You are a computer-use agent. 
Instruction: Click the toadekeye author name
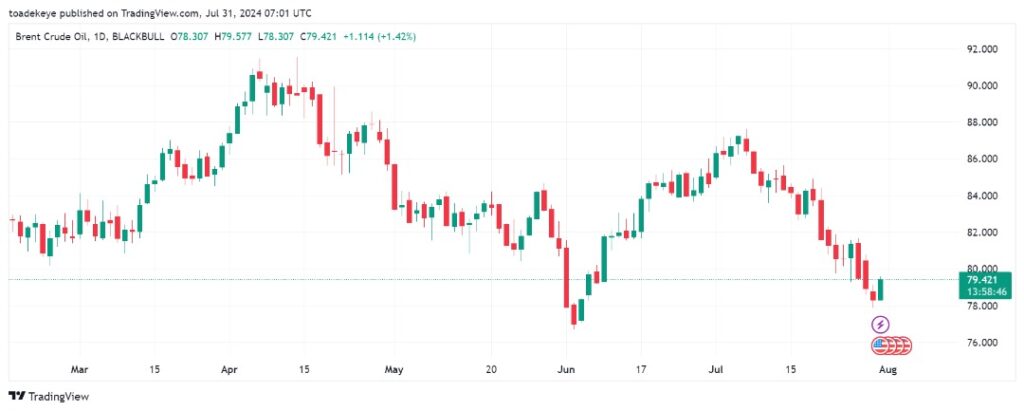click(x=39, y=11)
